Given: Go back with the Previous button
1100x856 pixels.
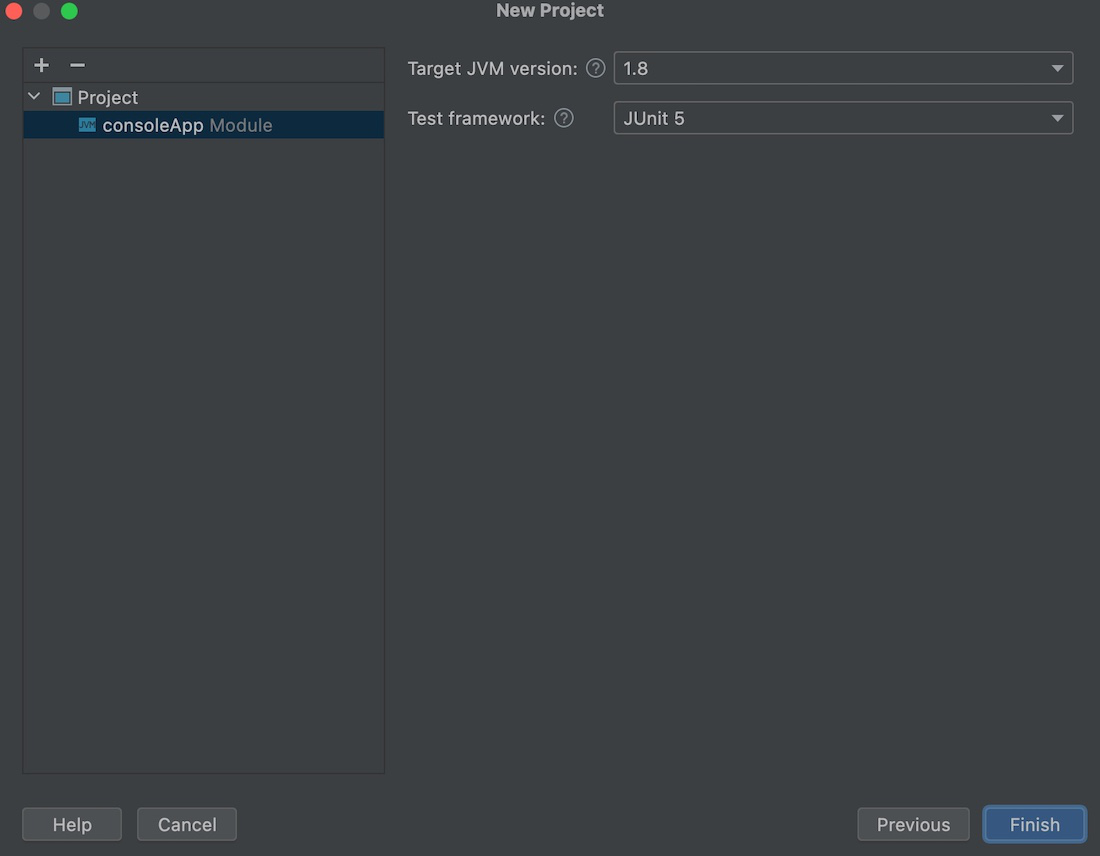Looking at the screenshot, I should coord(913,824).
